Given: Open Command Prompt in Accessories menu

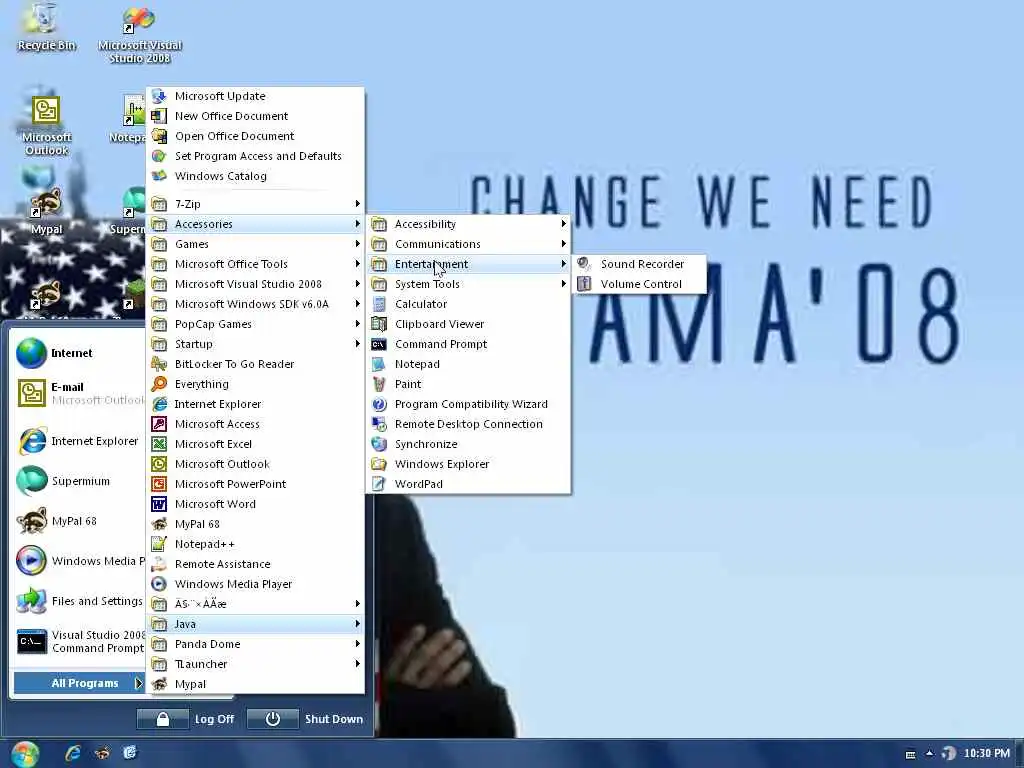Looking at the screenshot, I should 468,344.
